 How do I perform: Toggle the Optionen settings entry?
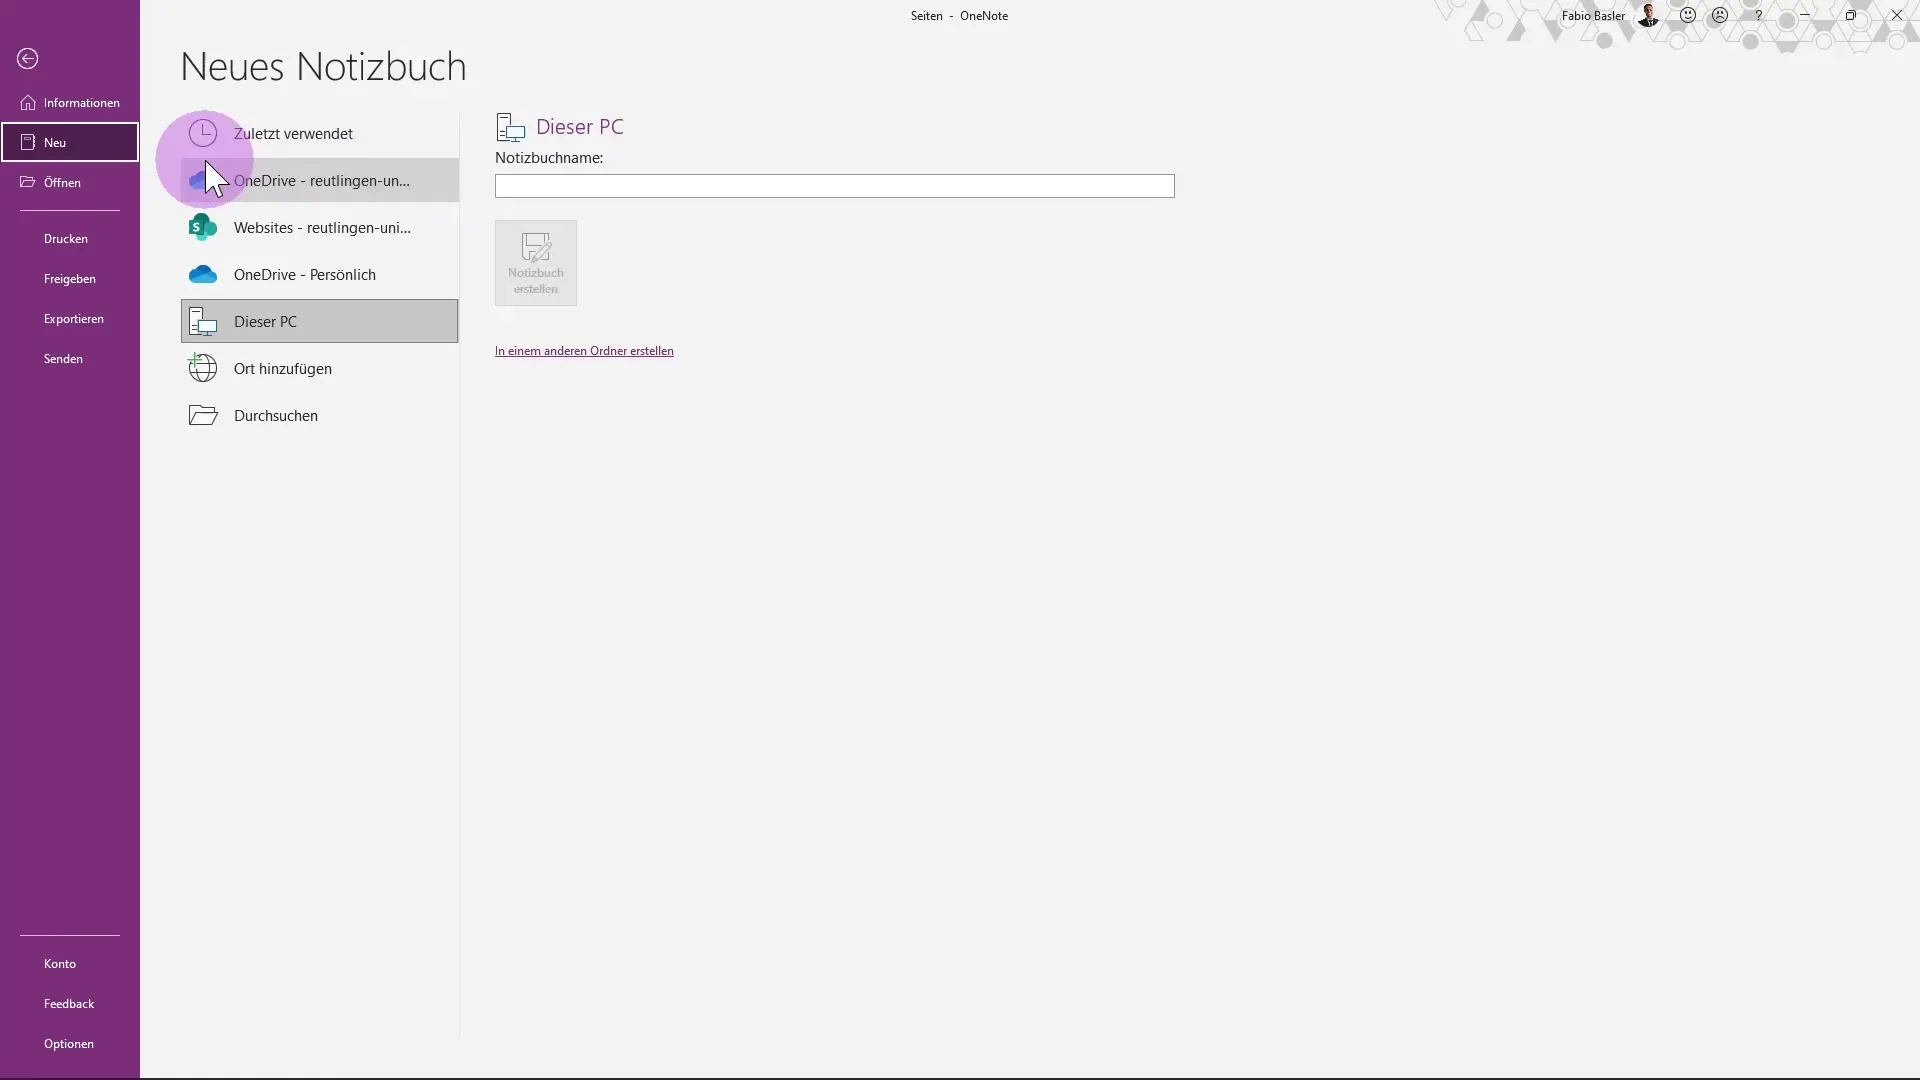tap(69, 1043)
